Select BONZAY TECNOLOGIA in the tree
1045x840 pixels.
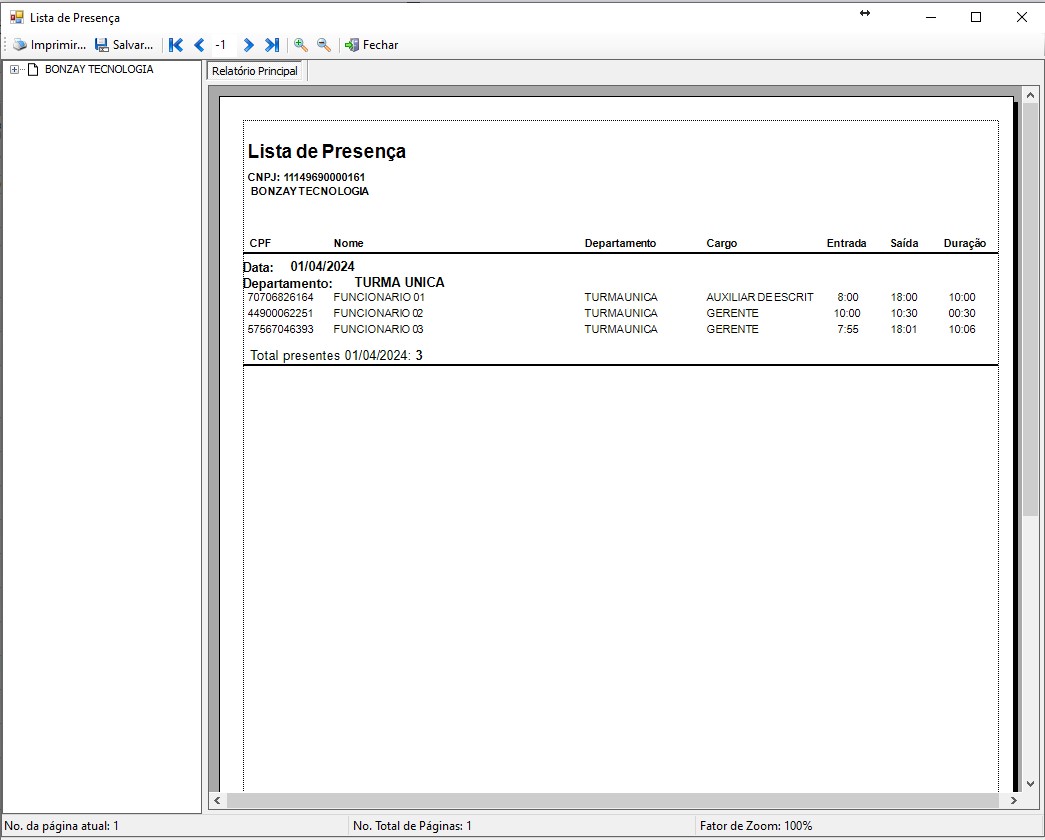98,70
